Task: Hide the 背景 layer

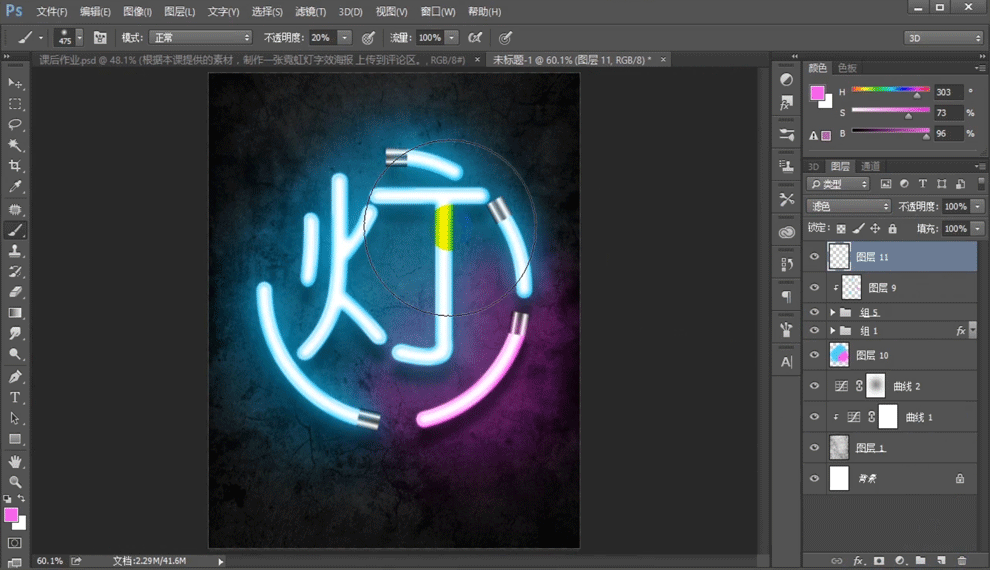Action: pyautogui.click(x=814, y=478)
